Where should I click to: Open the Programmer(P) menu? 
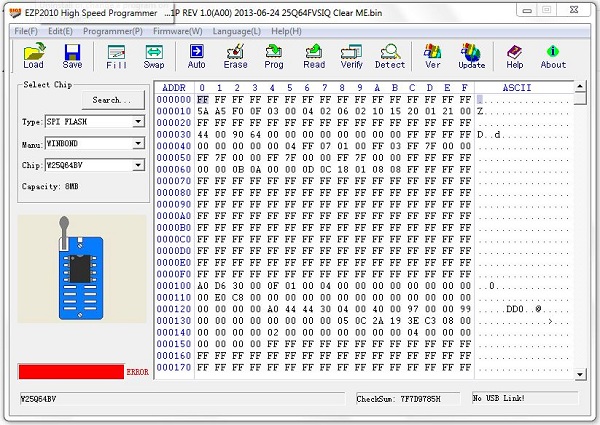click(113, 31)
